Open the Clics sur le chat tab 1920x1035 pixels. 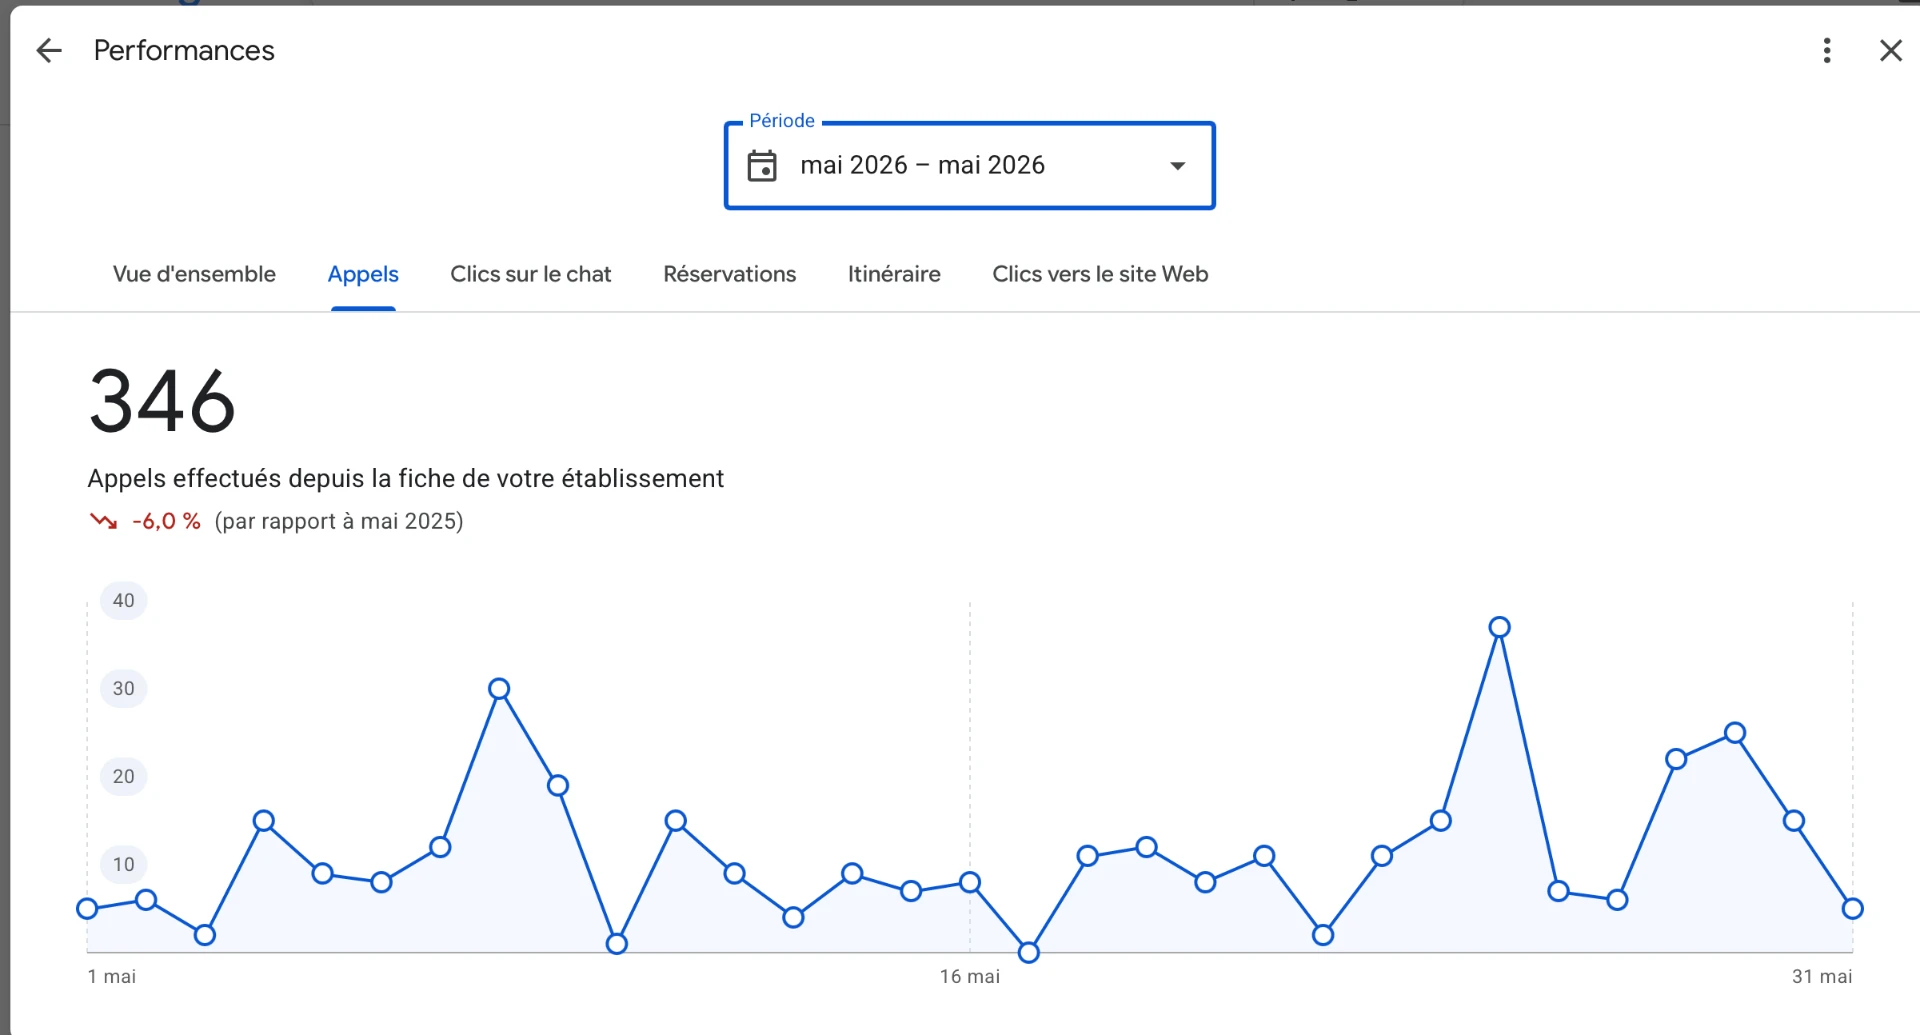pos(530,274)
